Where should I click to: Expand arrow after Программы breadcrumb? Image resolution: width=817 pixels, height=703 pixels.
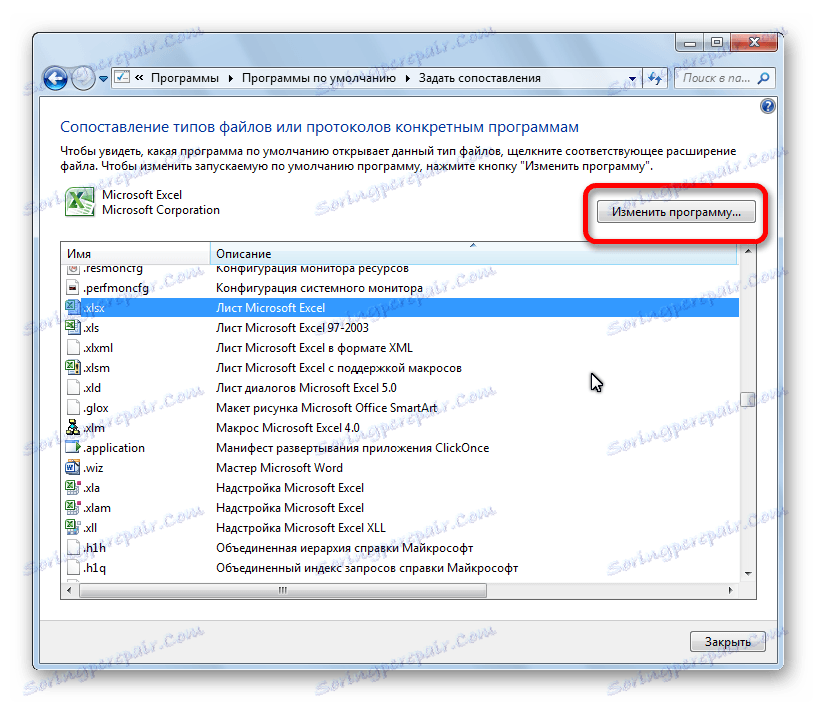(x=230, y=79)
